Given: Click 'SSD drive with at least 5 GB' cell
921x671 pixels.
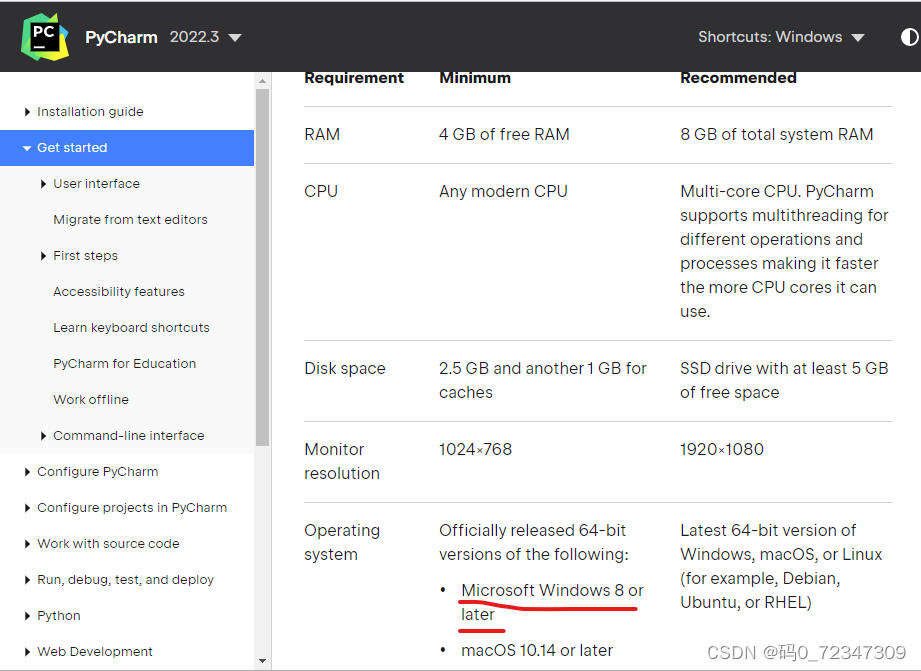Looking at the screenshot, I should point(784,380).
